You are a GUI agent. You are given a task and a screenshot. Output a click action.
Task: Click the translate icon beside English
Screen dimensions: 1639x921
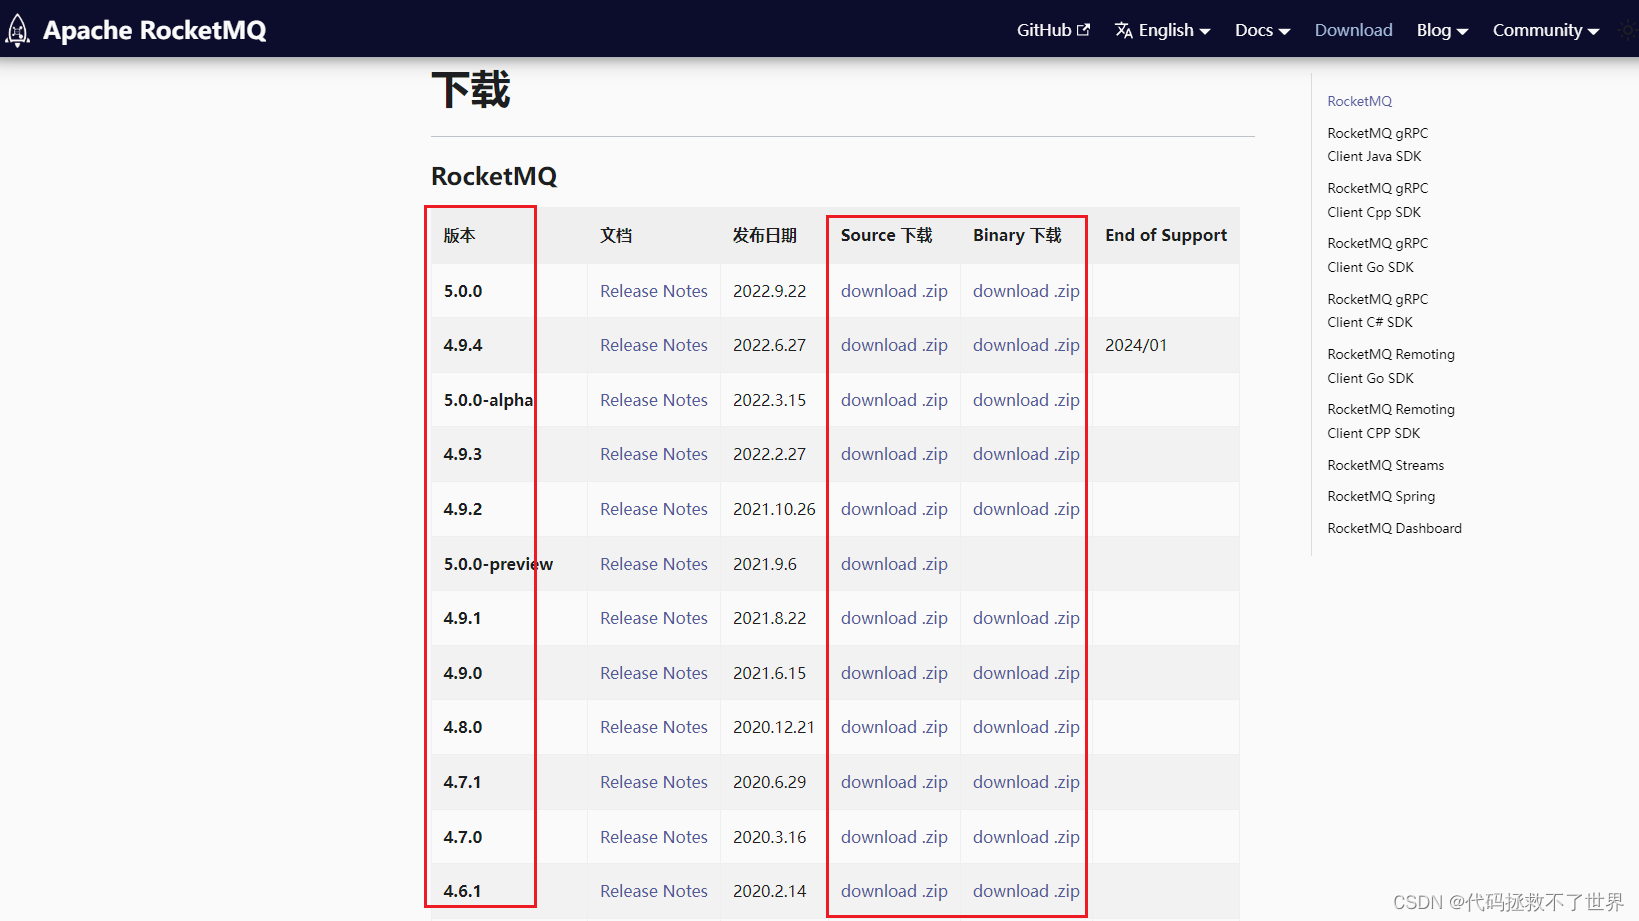coord(1124,30)
